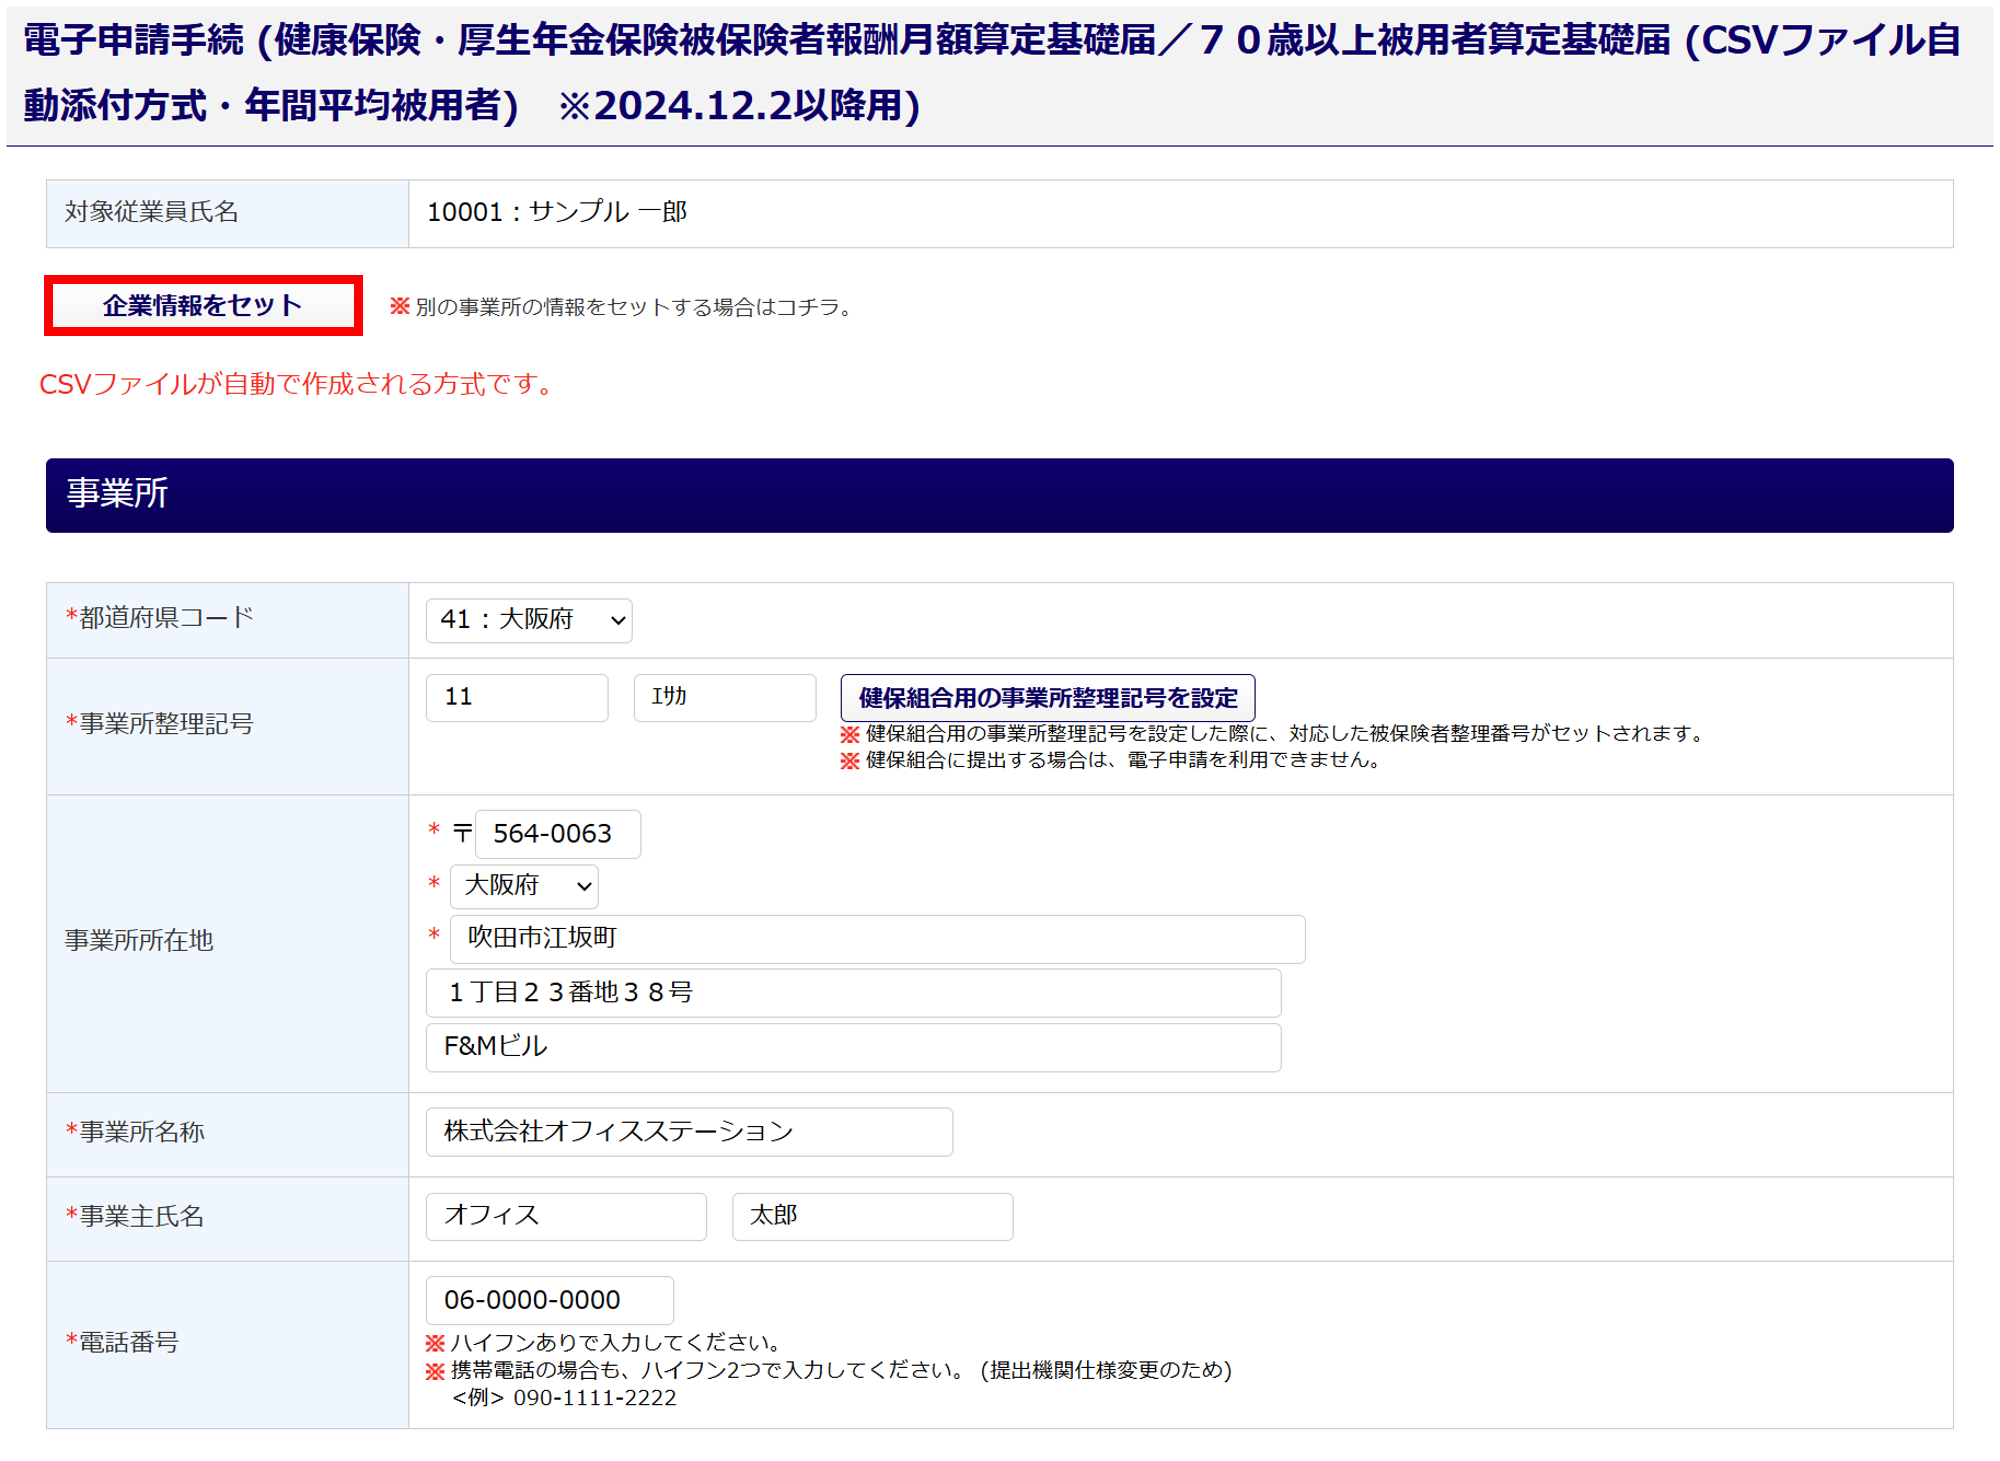The height and width of the screenshot is (1461, 2000).
Task: Click the first 事業所整理記号 field containing 11
Action: (516, 697)
